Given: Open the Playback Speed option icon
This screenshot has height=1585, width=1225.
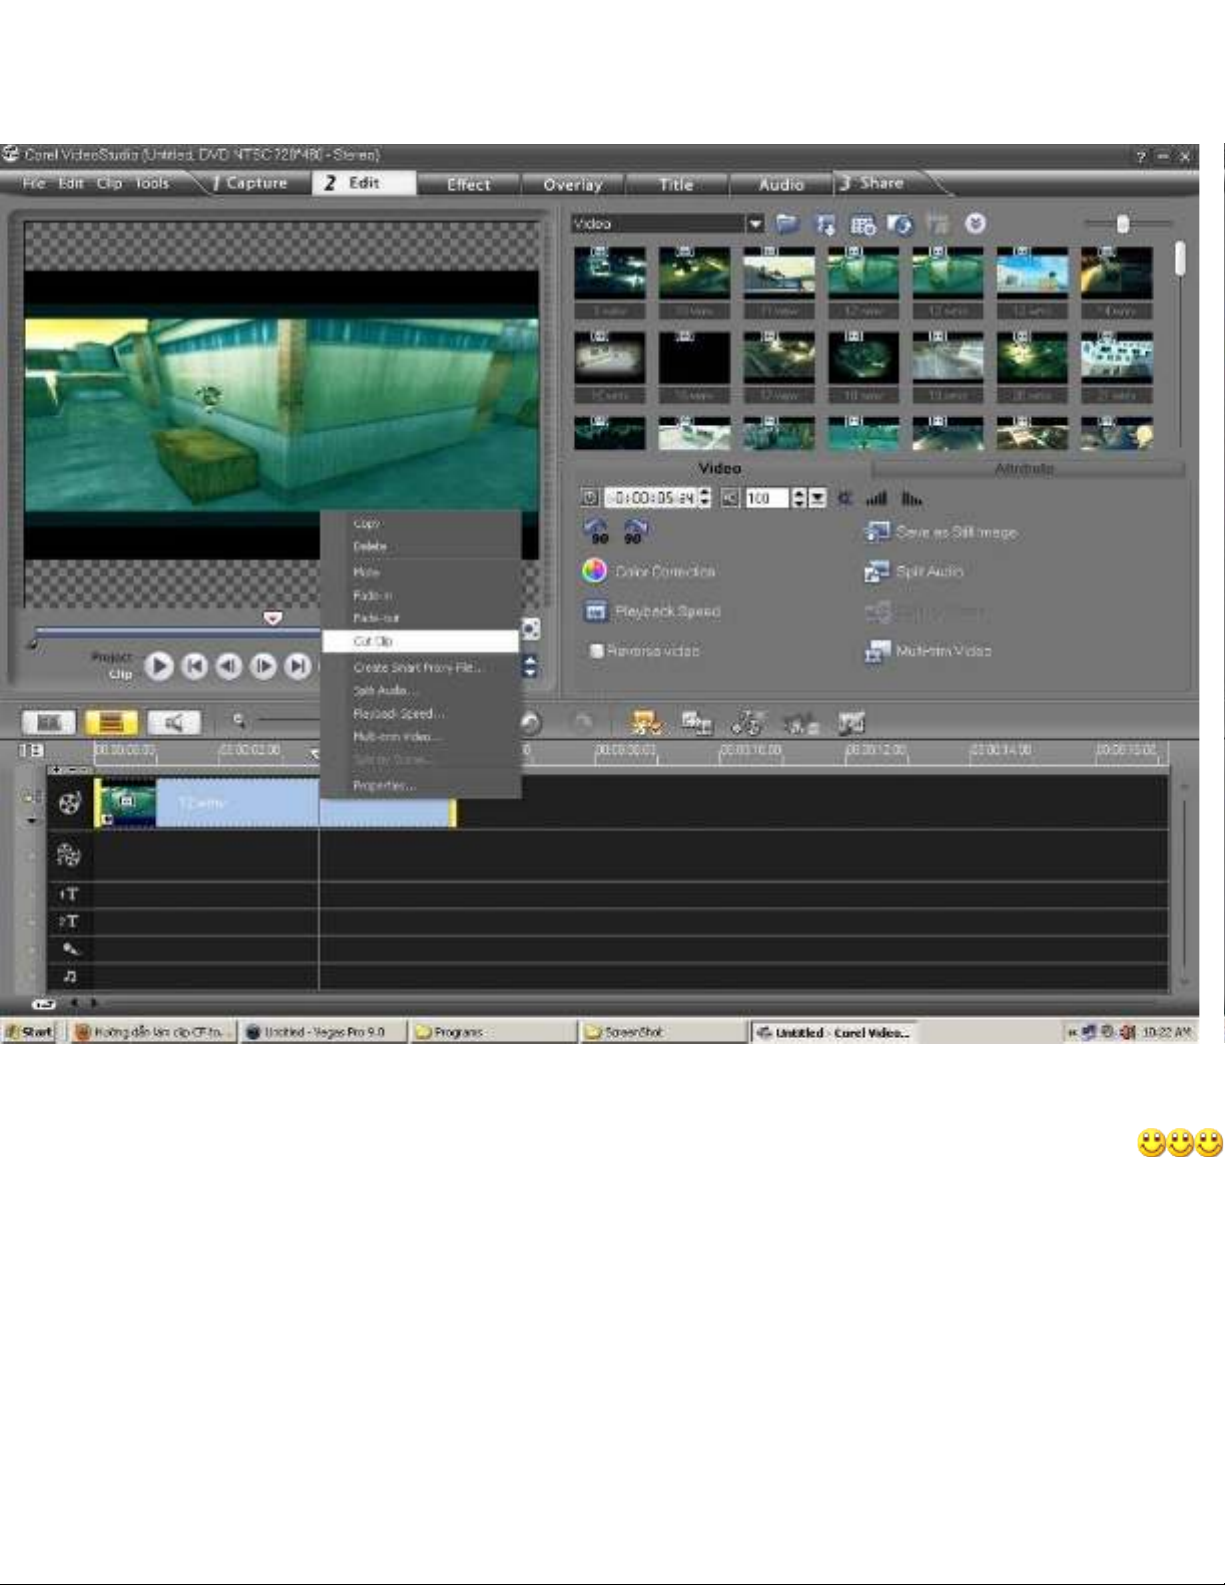Looking at the screenshot, I should pos(595,611).
